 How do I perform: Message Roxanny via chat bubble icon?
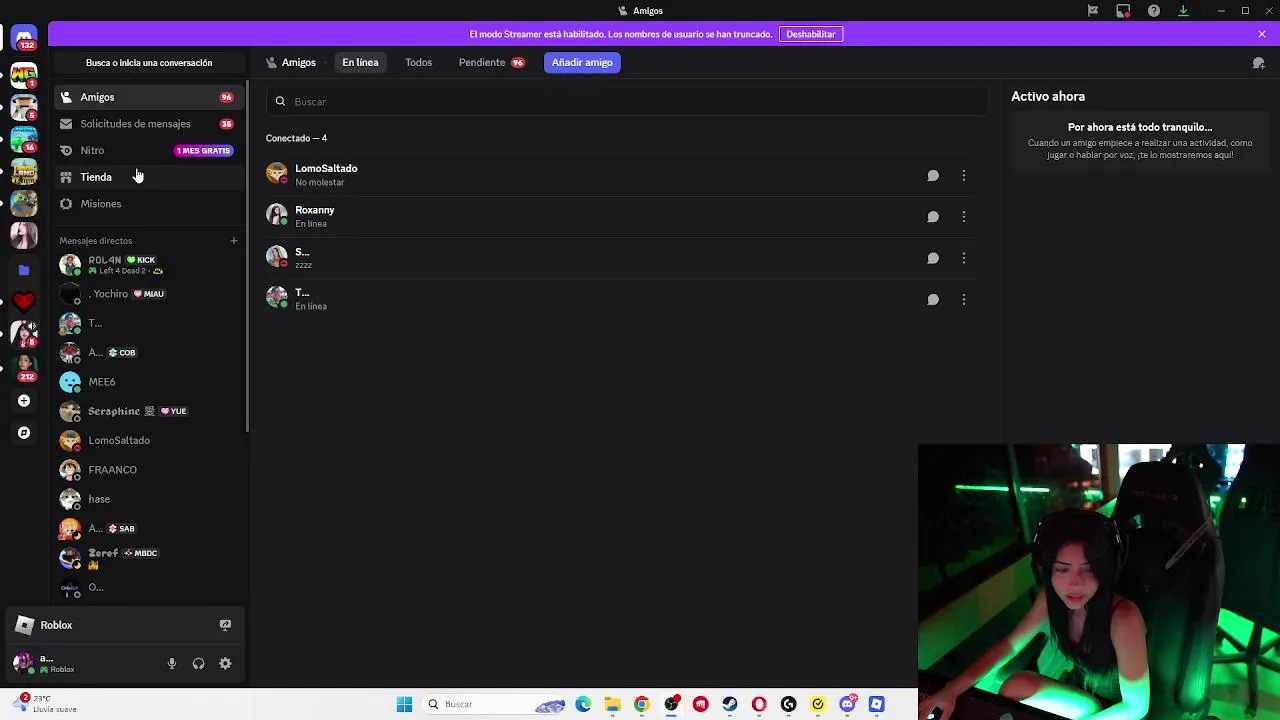click(x=933, y=217)
